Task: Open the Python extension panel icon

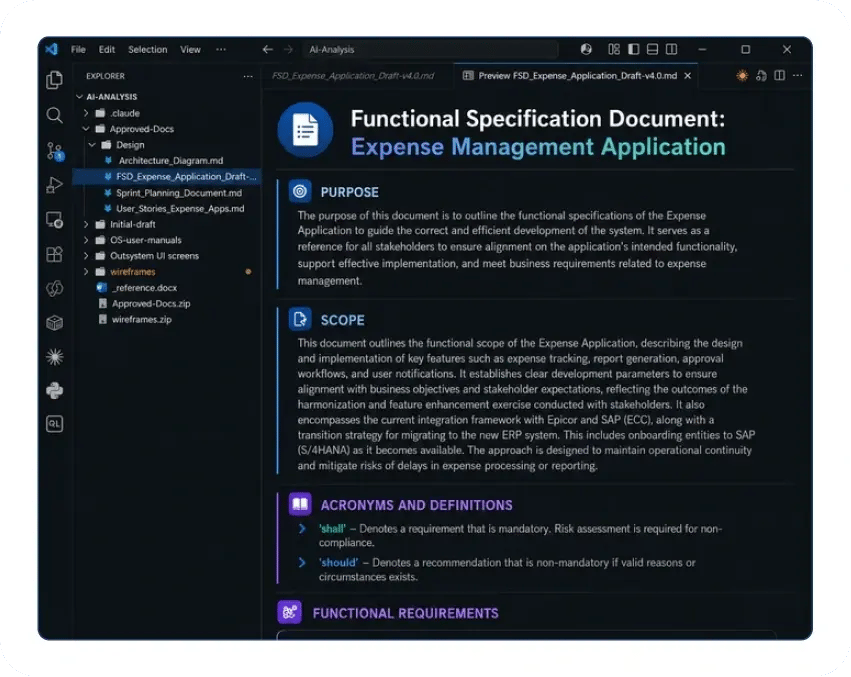Action: (x=54, y=390)
